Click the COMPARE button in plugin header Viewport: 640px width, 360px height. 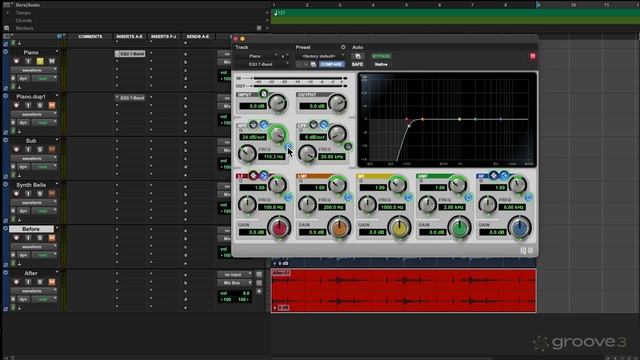[x=331, y=64]
